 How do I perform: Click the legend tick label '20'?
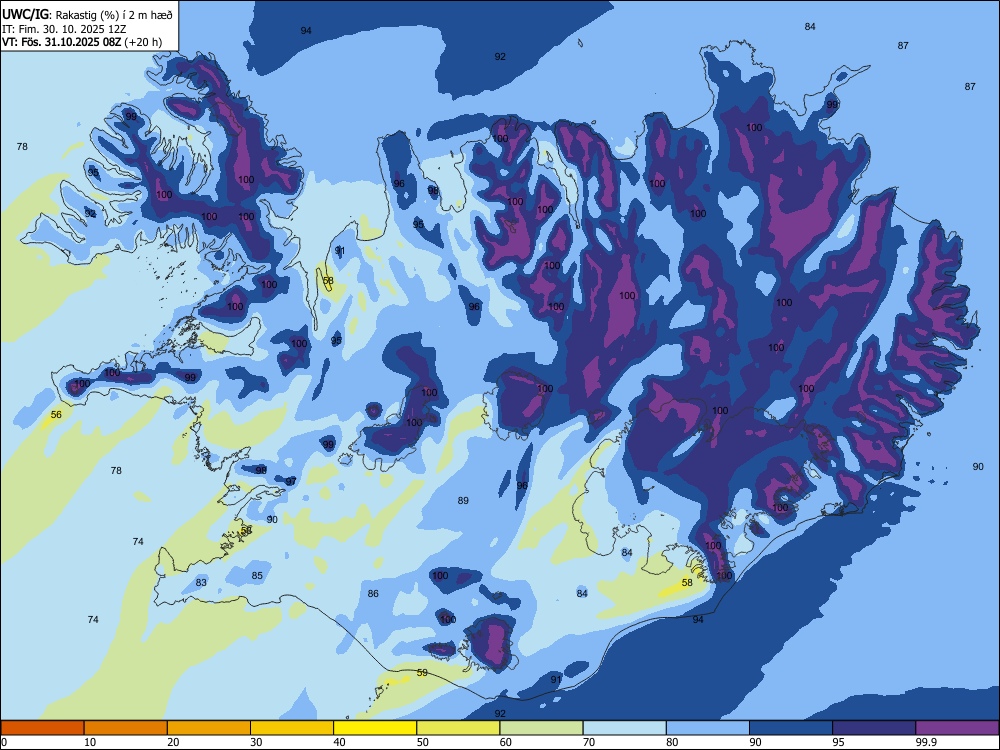(x=173, y=742)
